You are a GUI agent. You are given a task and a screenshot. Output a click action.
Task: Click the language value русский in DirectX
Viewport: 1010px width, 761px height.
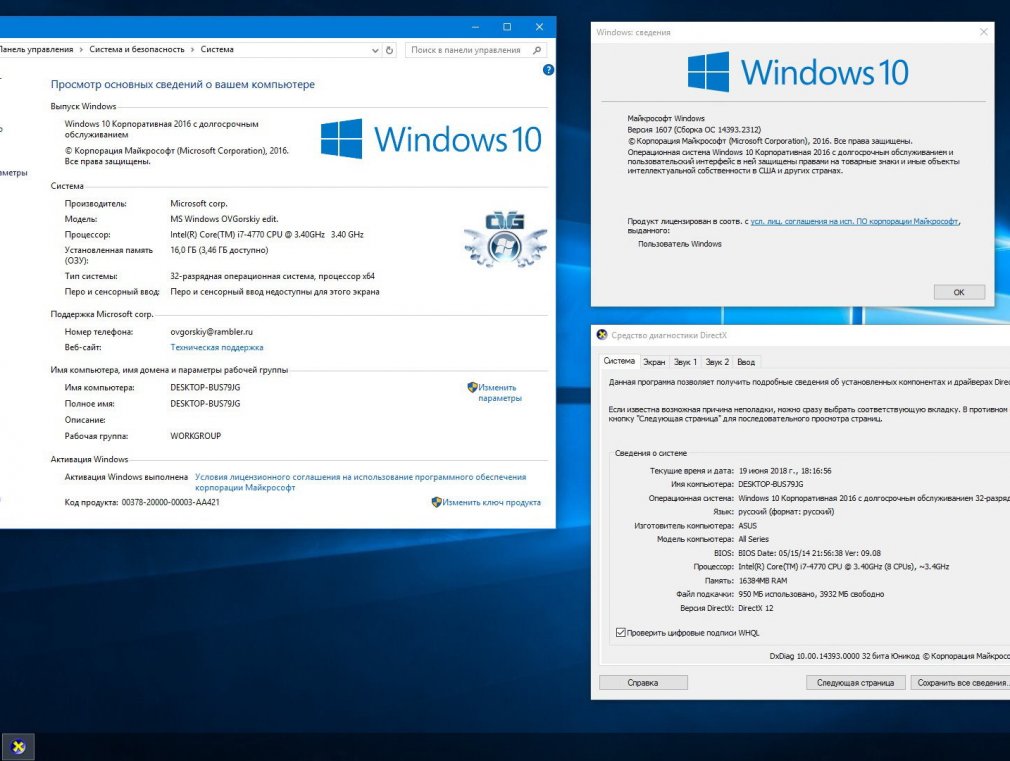pyautogui.click(x=786, y=512)
